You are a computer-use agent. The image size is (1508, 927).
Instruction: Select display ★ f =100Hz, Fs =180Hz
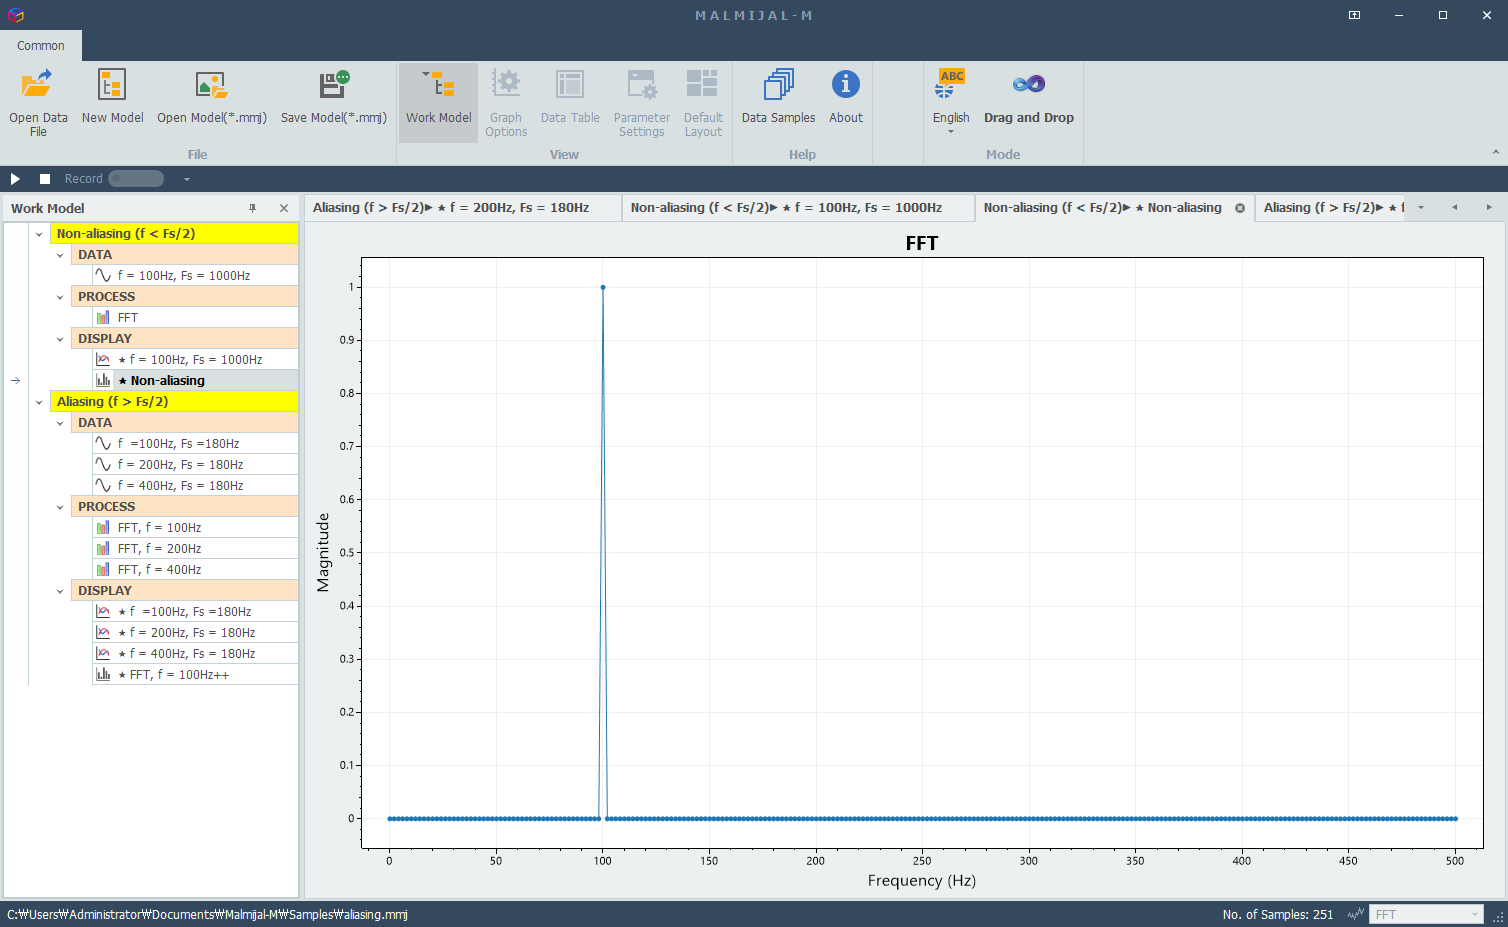click(x=195, y=611)
